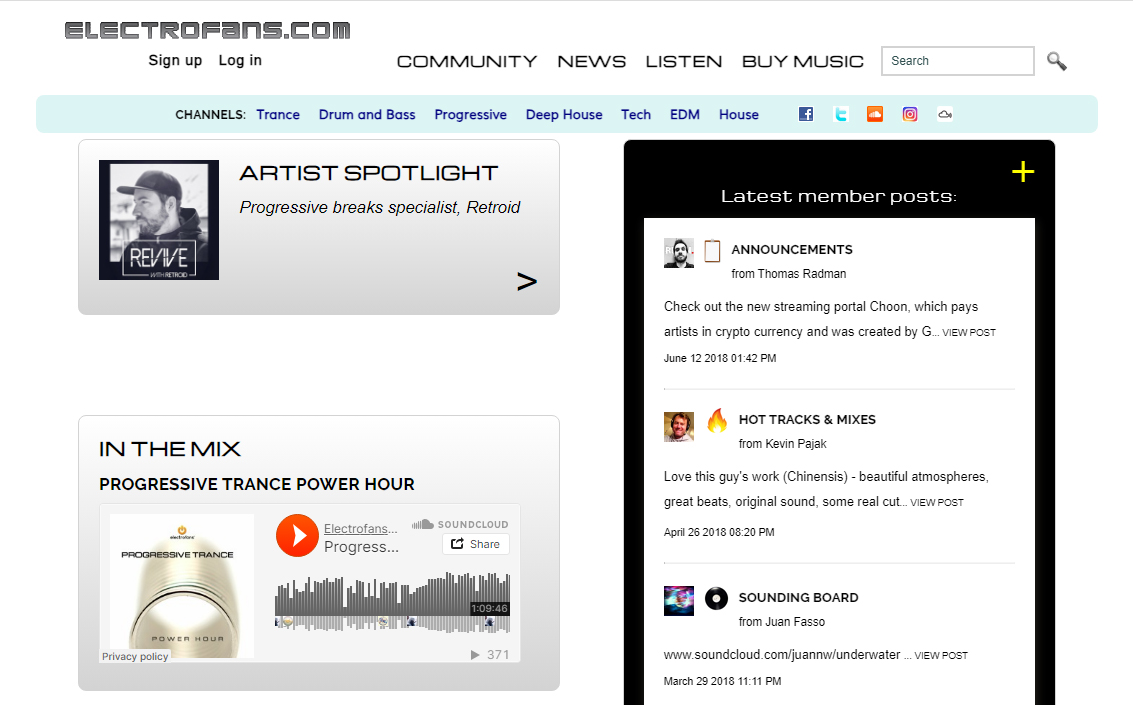Expand the Artist Spotlight arrow
This screenshot has height=705, width=1133.
click(527, 281)
